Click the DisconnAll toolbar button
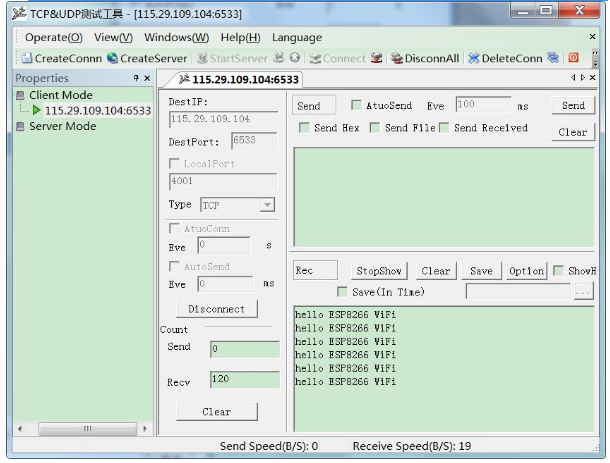610x463 pixels. 425,58
